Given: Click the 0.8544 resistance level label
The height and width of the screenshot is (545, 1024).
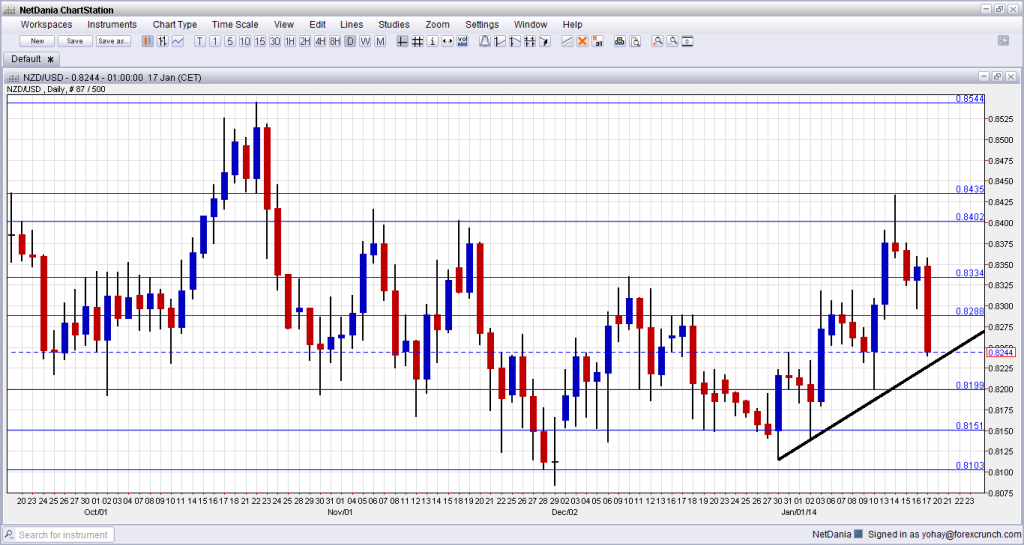Looking at the screenshot, I should pyautogui.click(x=970, y=99).
